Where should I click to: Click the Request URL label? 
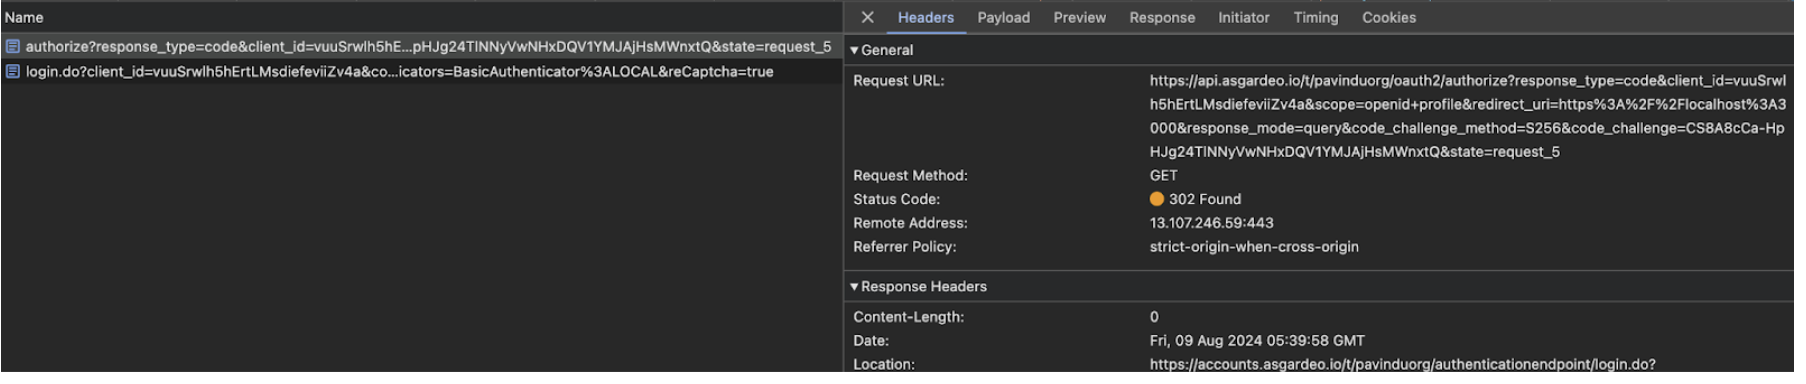pyautogui.click(x=898, y=81)
